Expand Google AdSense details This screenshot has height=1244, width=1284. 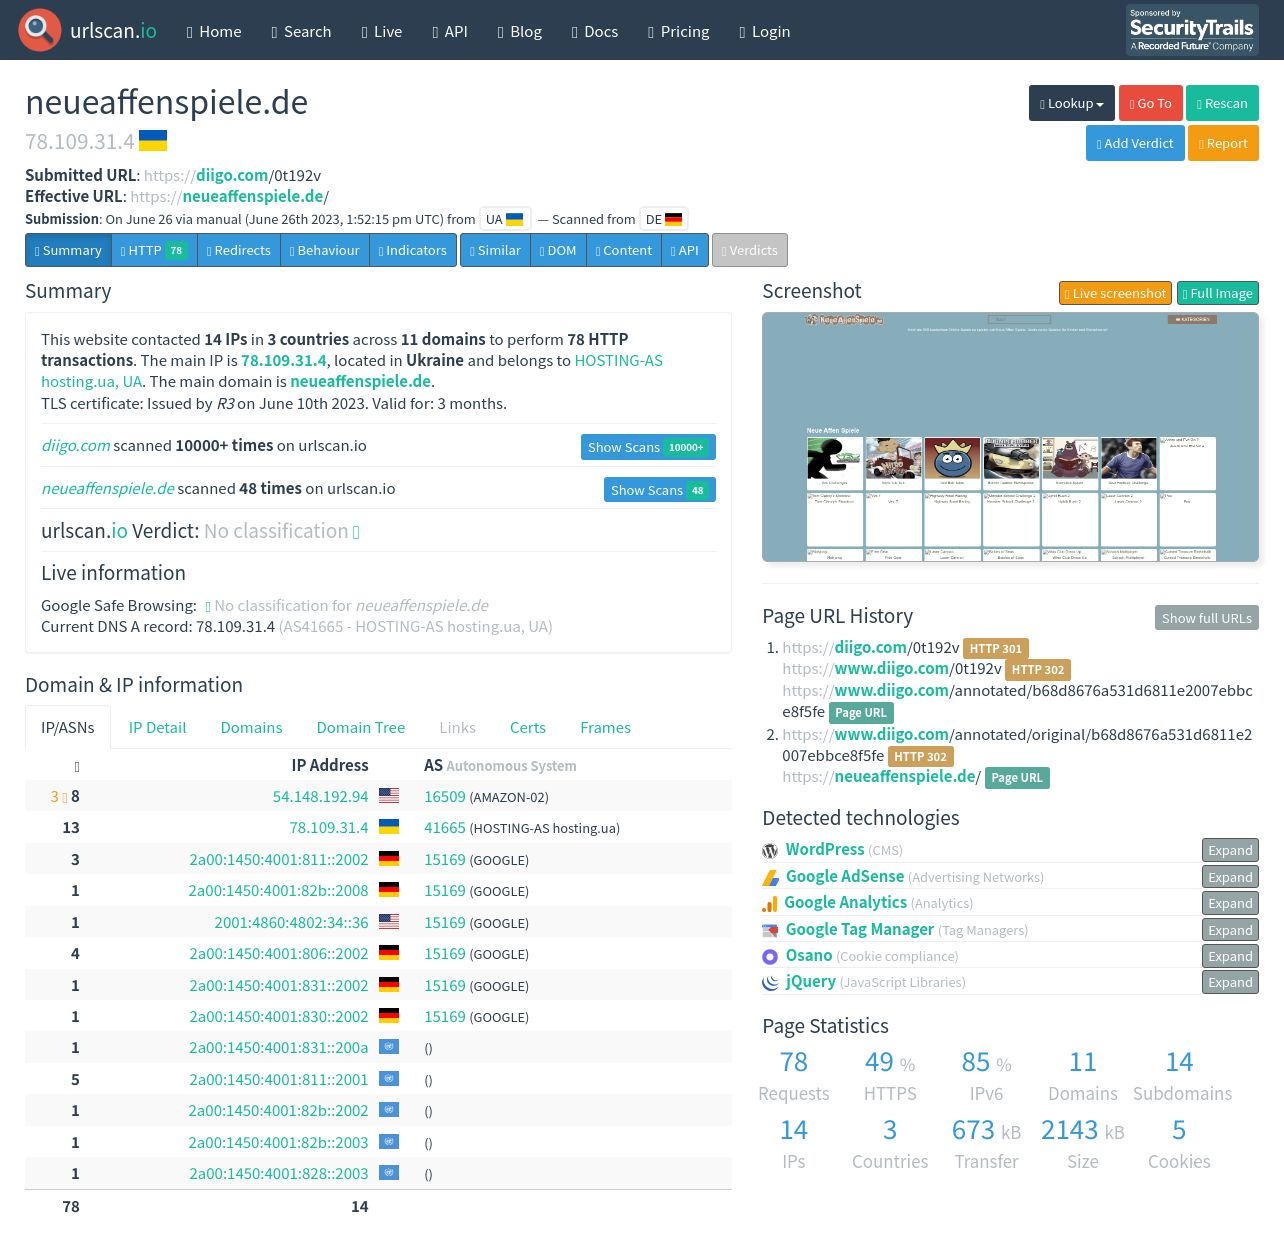tap(1230, 877)
